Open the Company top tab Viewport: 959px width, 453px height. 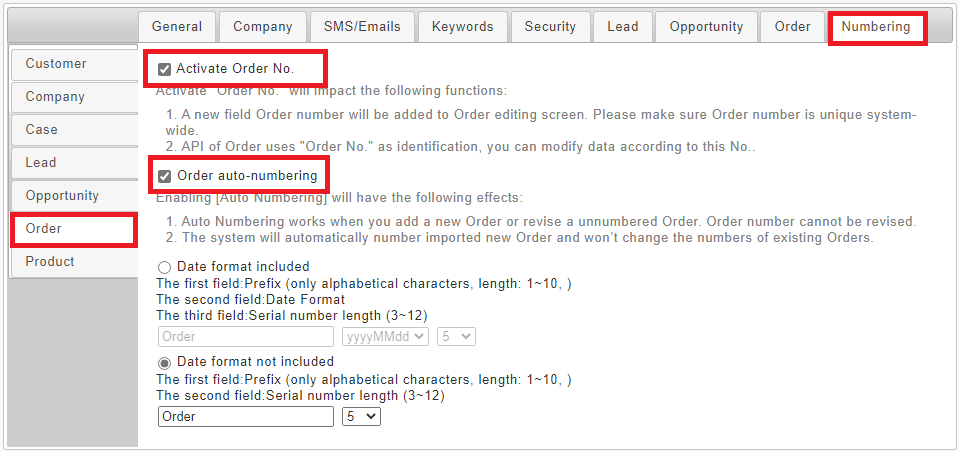click(263, 27)
